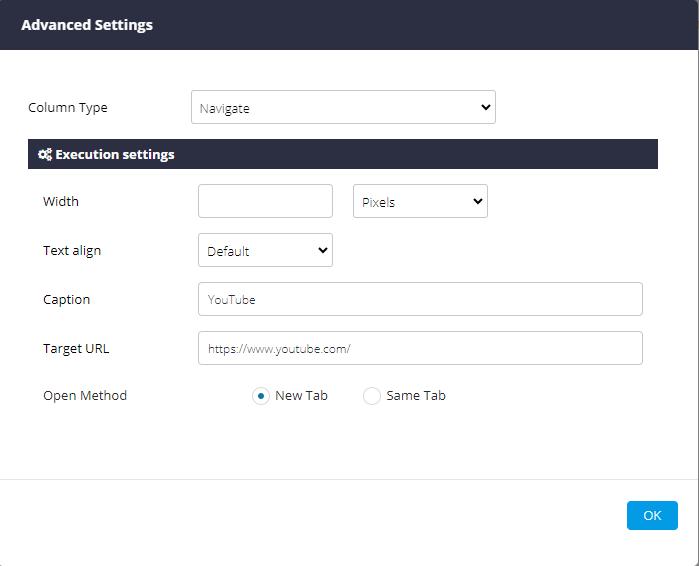Click the Column Type label

68,108
